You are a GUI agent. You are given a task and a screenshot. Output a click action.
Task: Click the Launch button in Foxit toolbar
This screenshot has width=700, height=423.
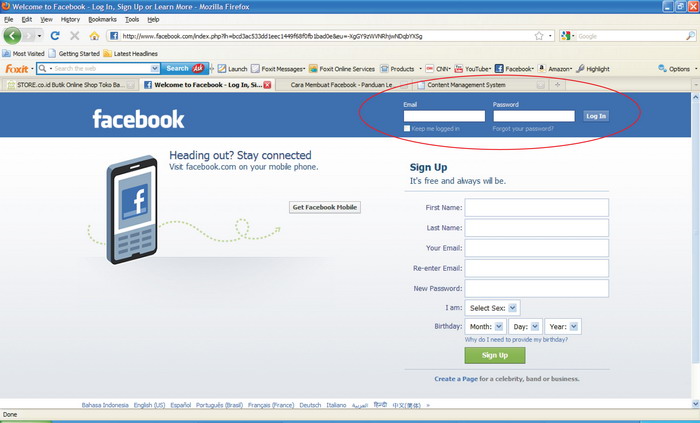coord(233,69)
